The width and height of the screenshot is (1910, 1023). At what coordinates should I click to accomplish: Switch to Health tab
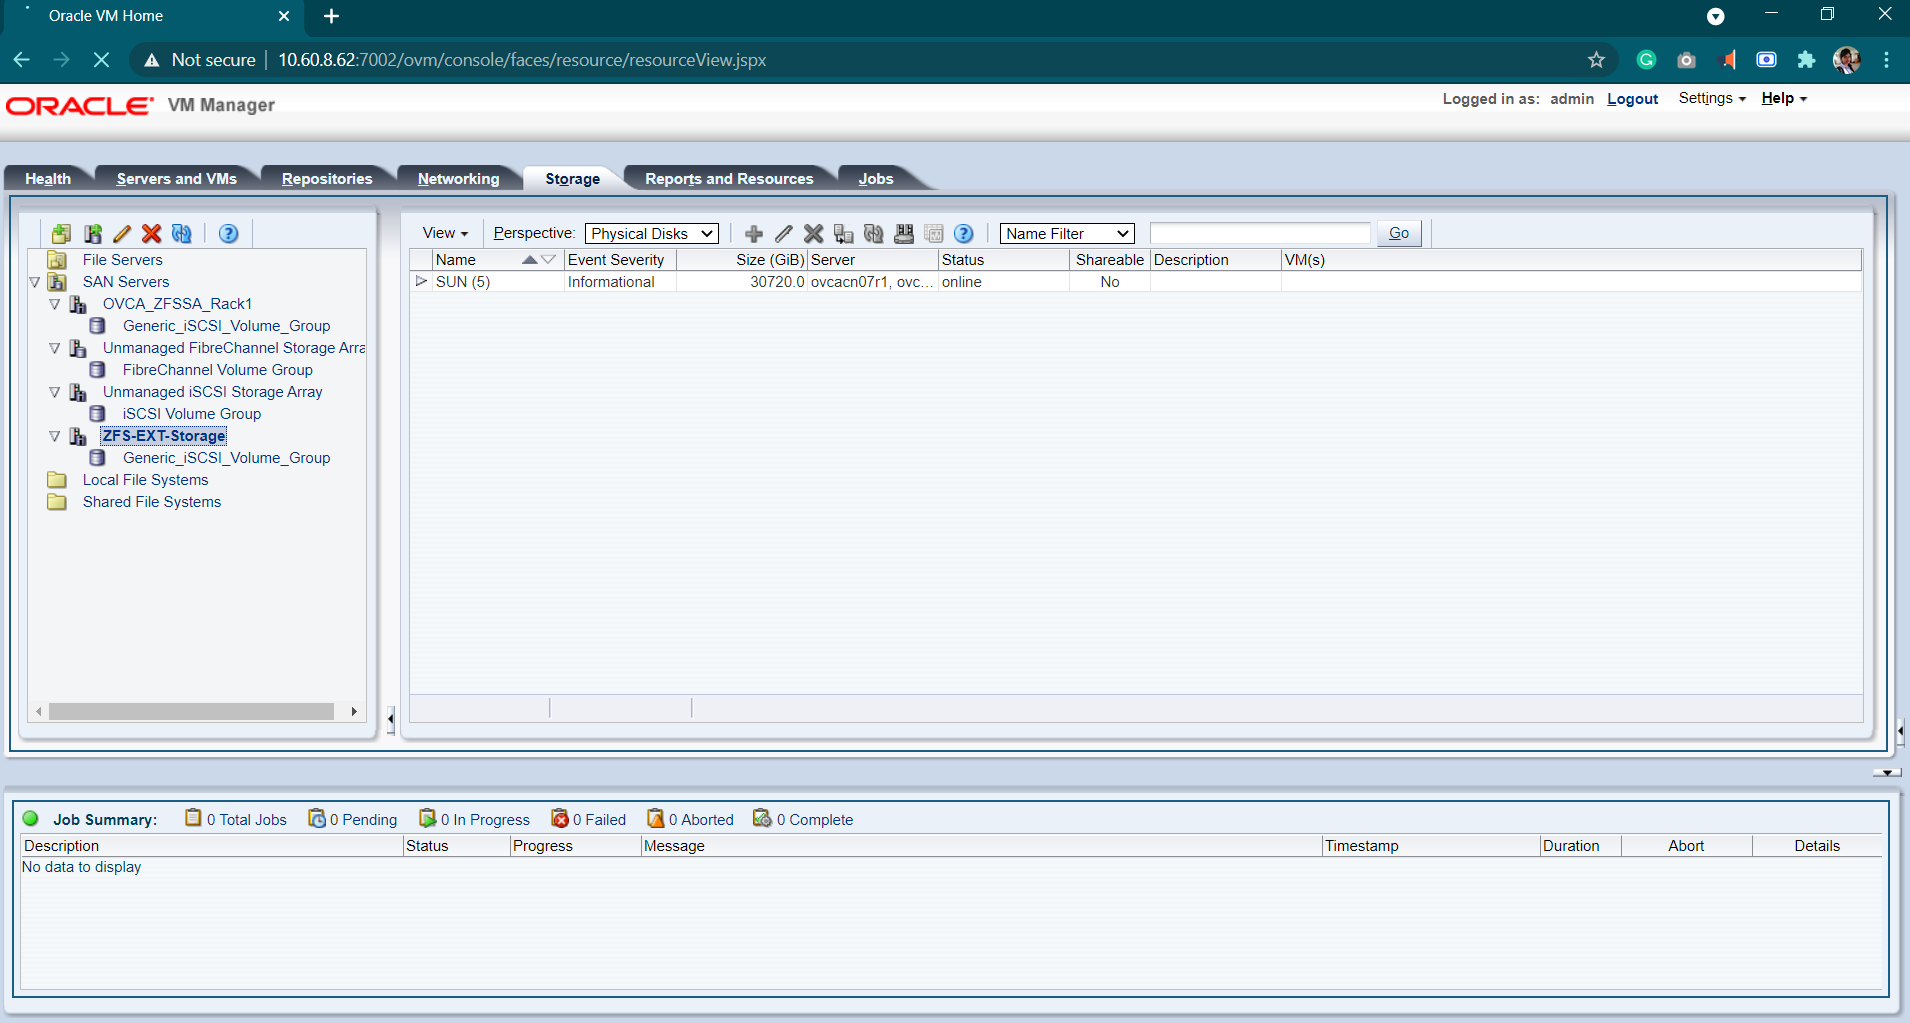coord(48,178)
